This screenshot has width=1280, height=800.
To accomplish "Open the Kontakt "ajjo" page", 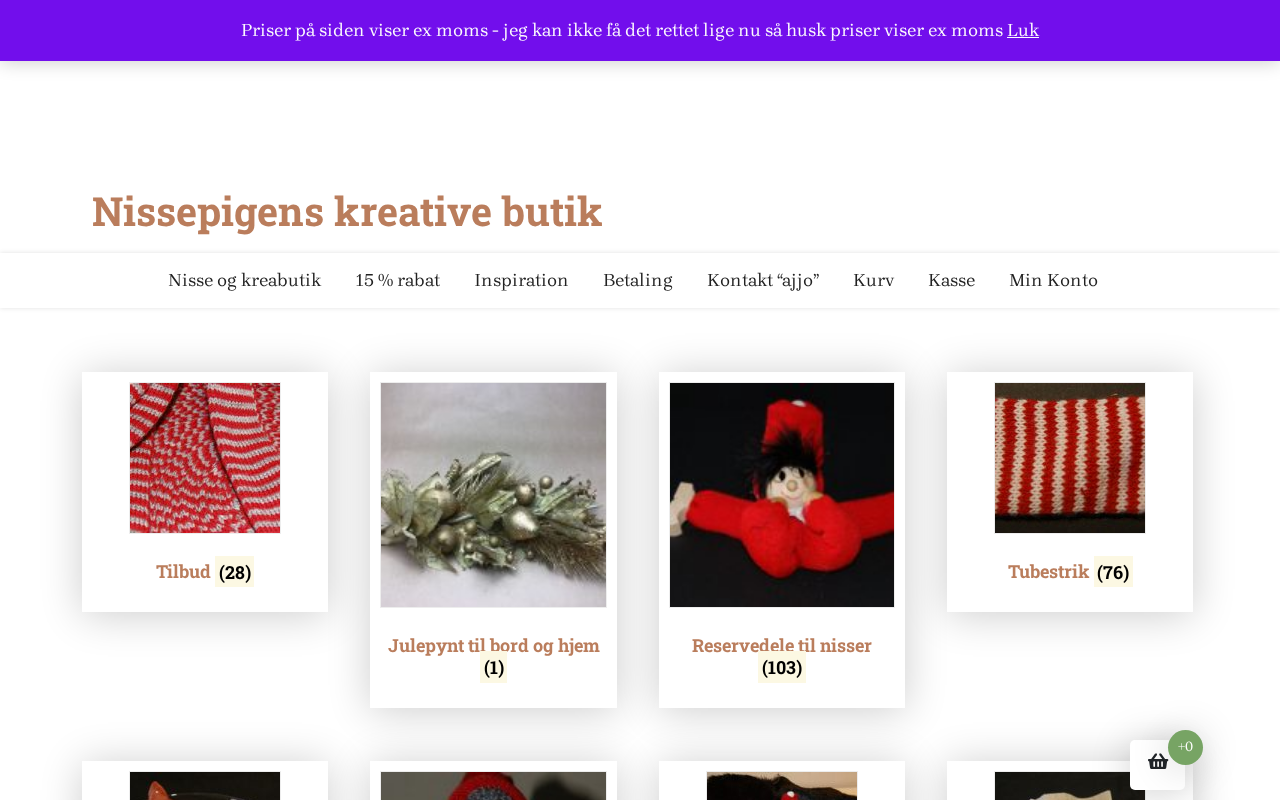I will tap(763, 281).
